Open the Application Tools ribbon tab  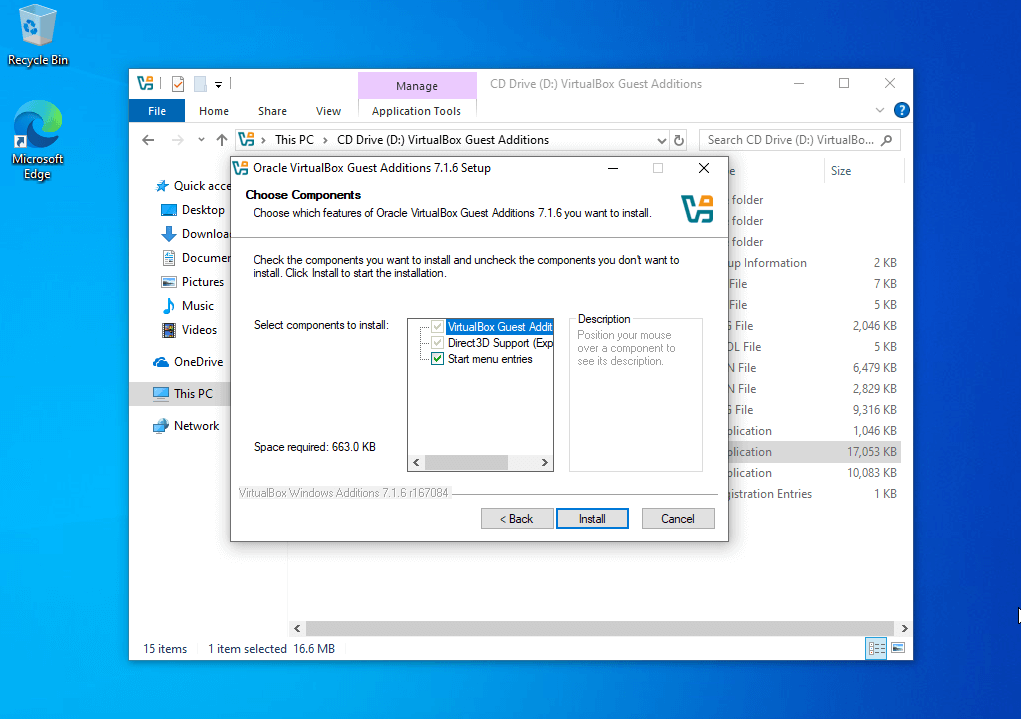[417, 111]
